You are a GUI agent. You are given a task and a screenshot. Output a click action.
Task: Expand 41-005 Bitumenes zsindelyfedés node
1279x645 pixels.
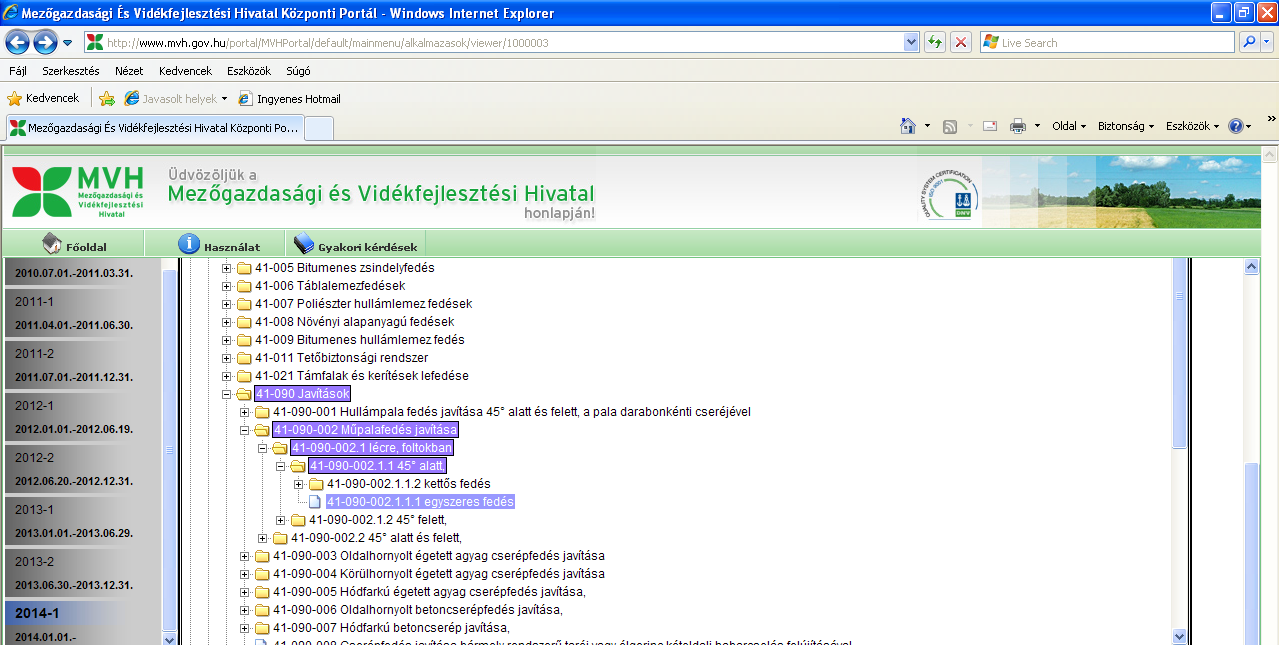pos(227,268)
